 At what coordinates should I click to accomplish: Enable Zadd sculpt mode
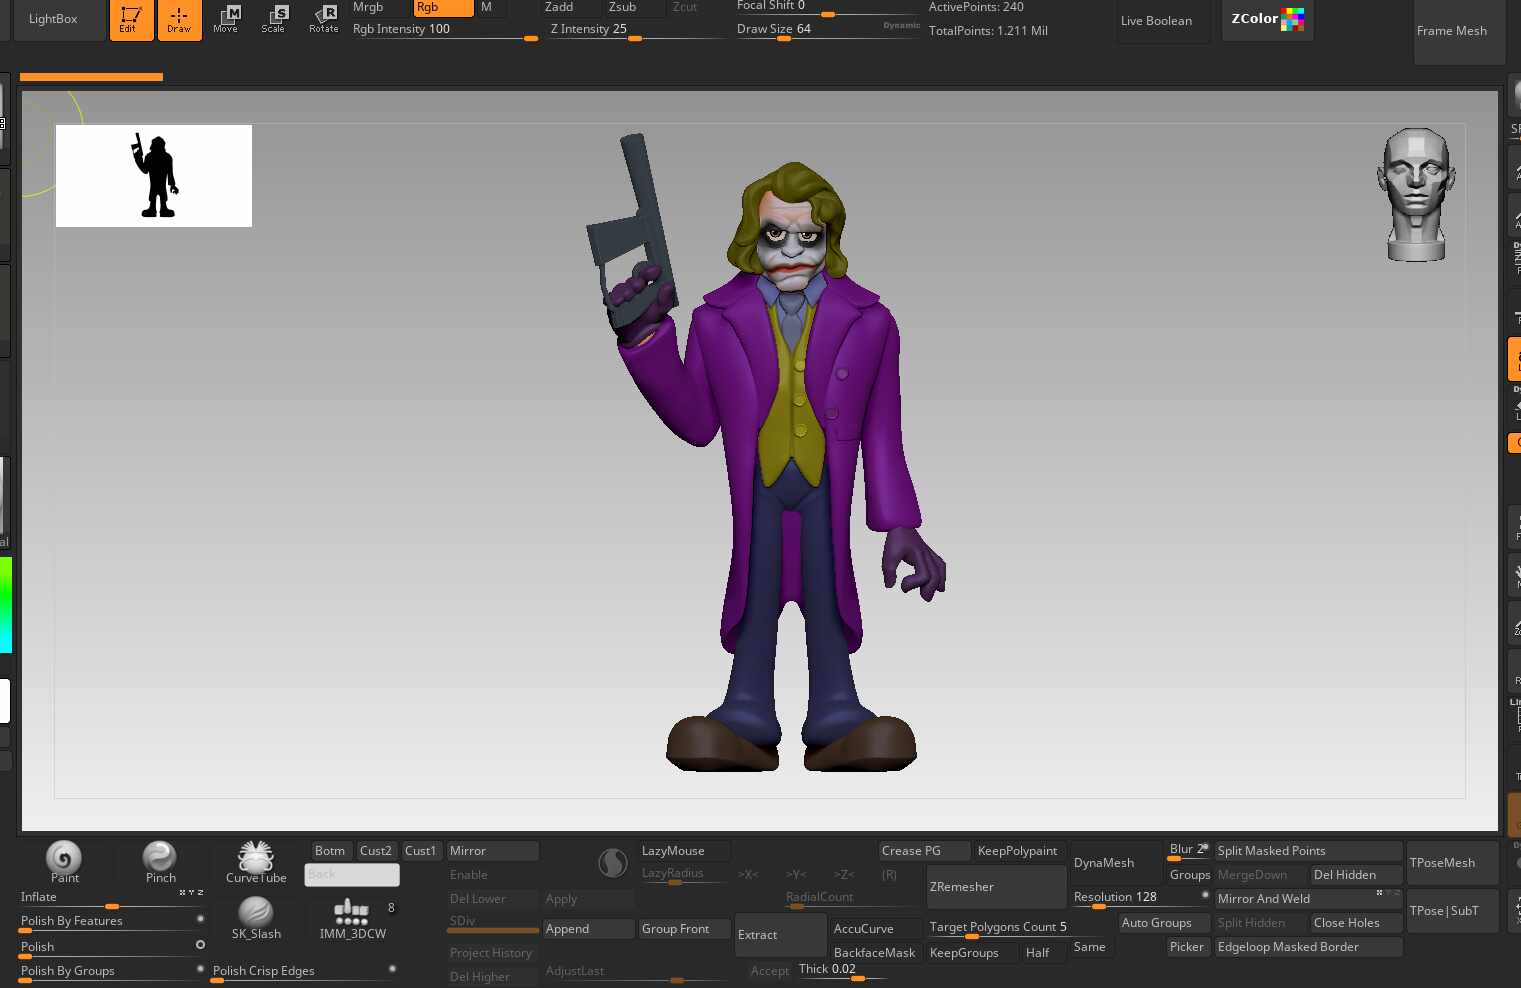coord(570,7)
